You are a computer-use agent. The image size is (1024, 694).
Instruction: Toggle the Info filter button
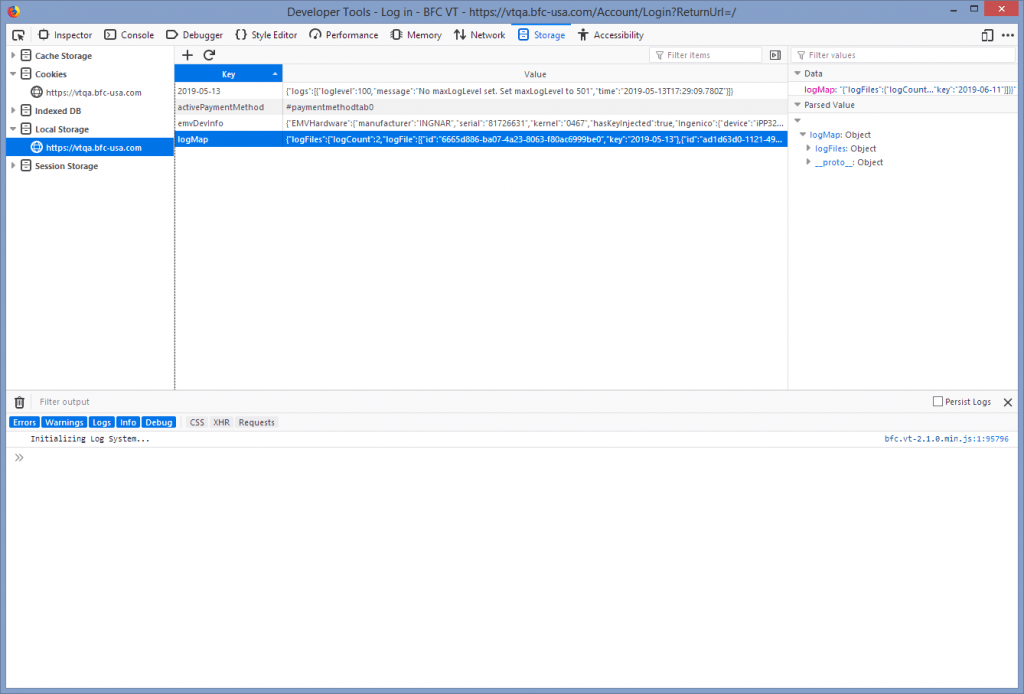pos(128,422)
